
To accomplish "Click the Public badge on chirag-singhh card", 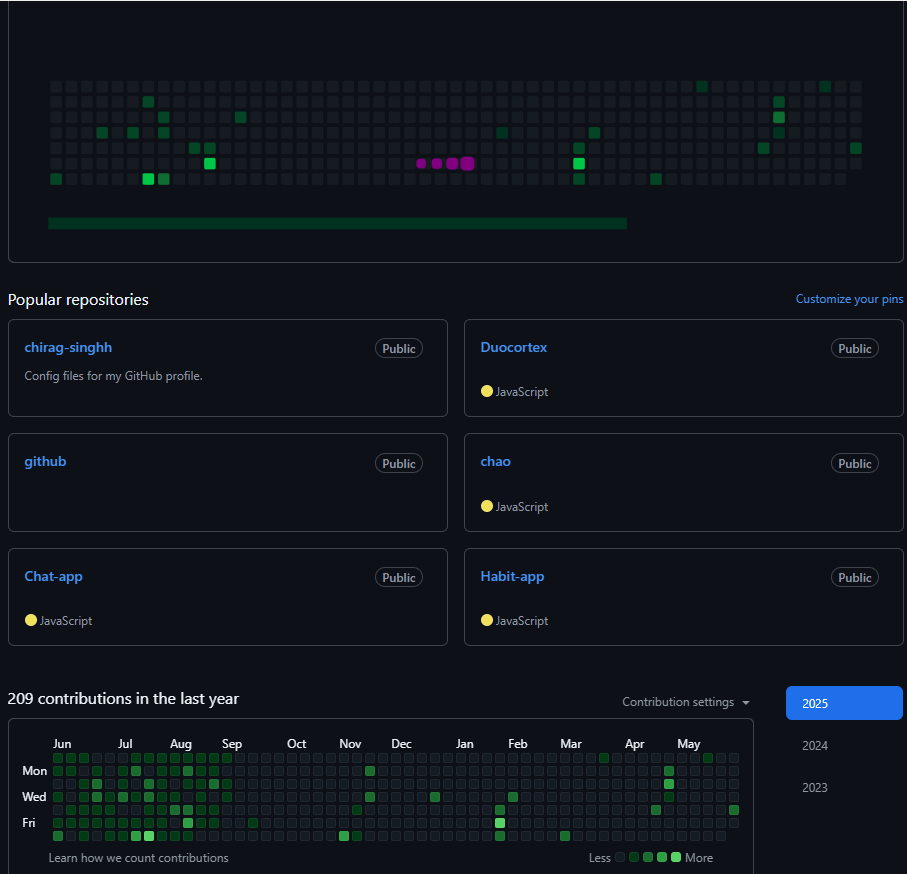I will (x=399, y=349).
